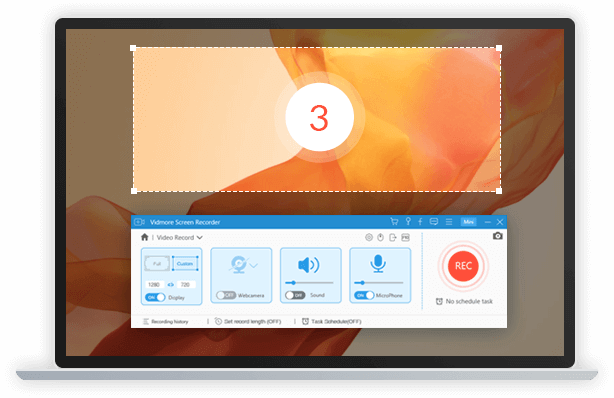Viewport: 614px width, 398px height.
Task: Click the key register icon
Action: (408, 221)
